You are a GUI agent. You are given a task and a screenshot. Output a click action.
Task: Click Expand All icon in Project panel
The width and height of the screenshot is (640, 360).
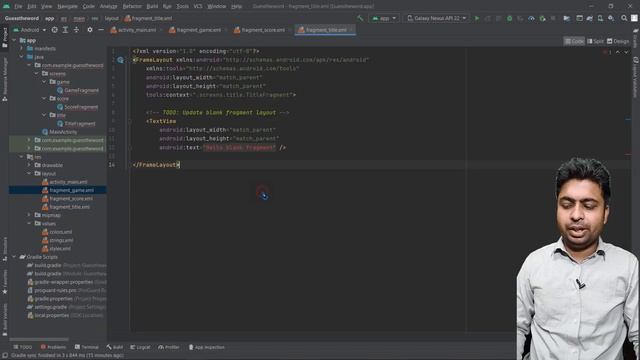coord(65,30)
